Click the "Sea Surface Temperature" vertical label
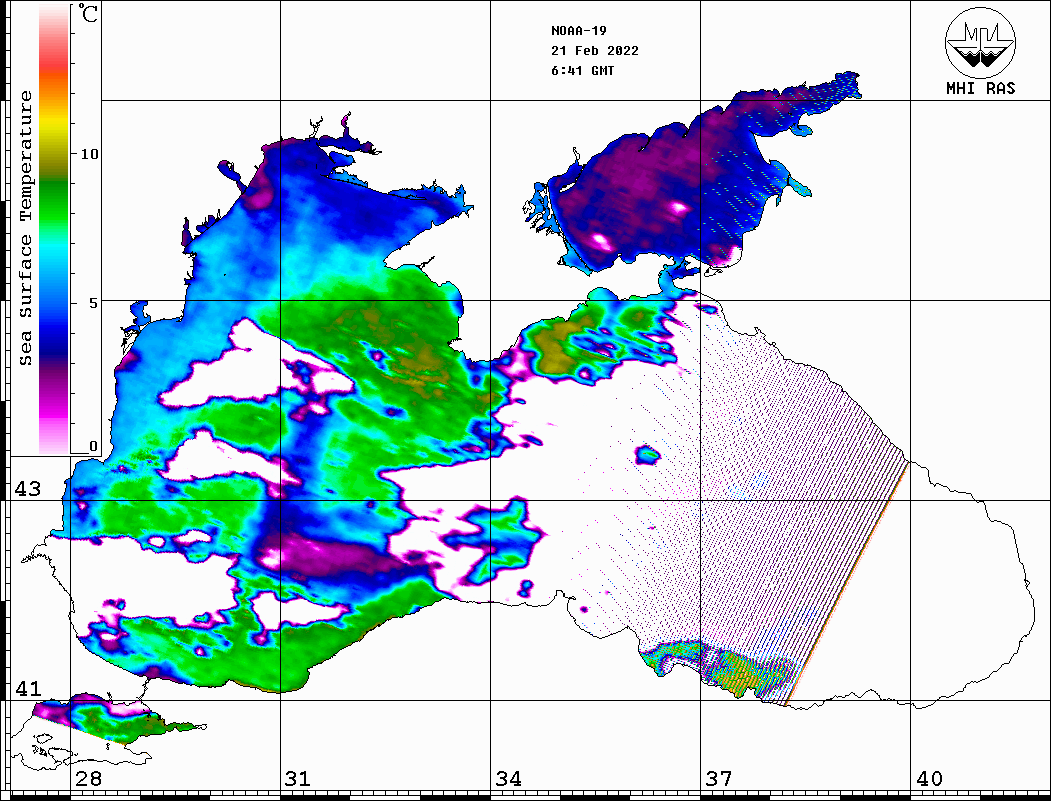Viewport: 1051px width, 801px height. (x=25, y=228)
